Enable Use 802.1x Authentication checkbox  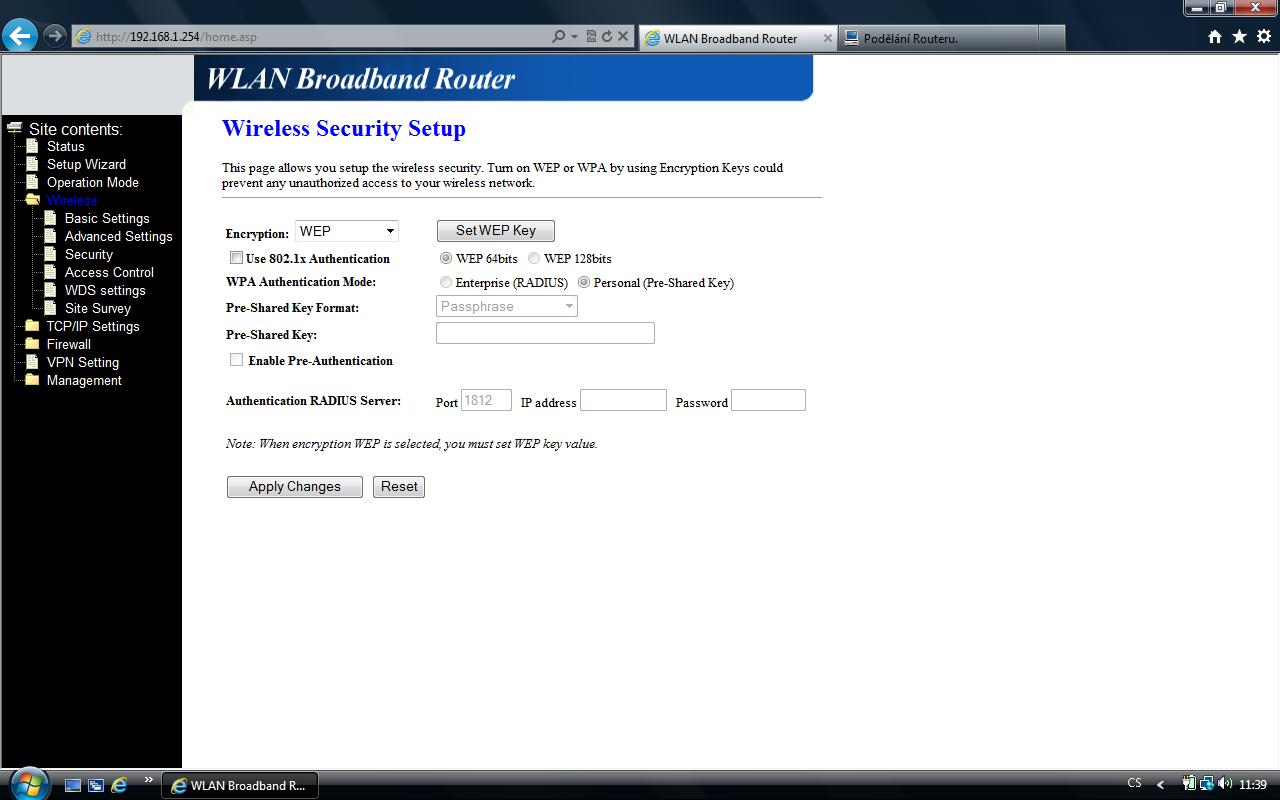236,258
